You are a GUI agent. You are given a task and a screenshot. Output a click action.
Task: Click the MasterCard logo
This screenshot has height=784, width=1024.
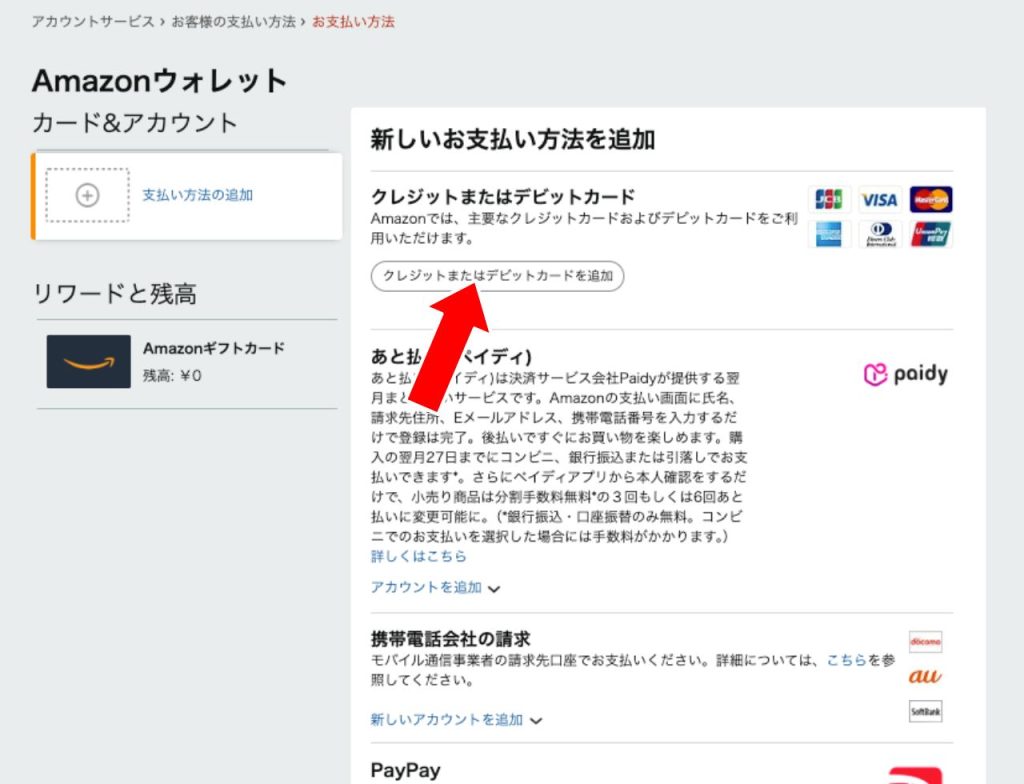pyautogui.click(x=931, y=199)
